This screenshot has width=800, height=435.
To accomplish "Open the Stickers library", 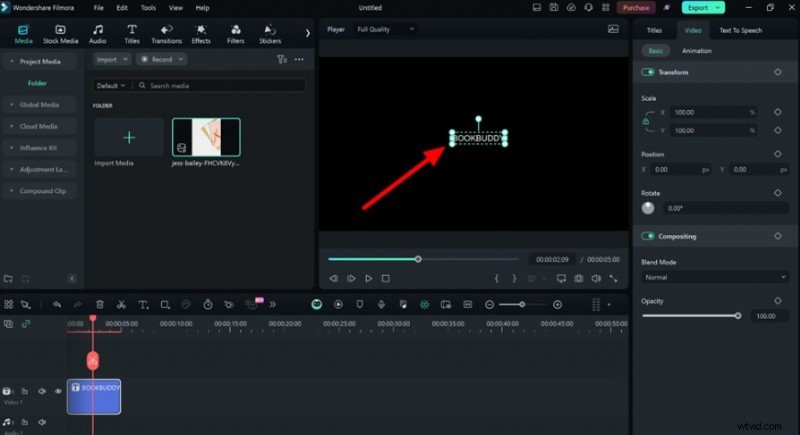I will click(270, 35).
